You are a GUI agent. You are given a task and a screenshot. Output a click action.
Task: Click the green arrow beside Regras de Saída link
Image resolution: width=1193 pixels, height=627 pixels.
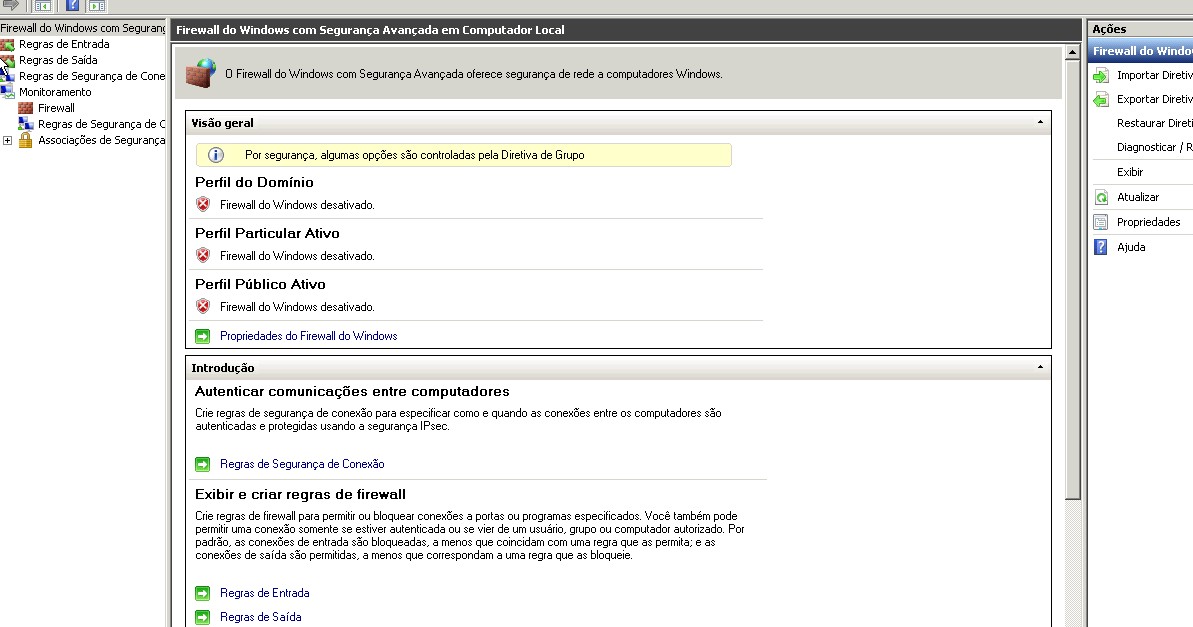[x=202, y=617]
